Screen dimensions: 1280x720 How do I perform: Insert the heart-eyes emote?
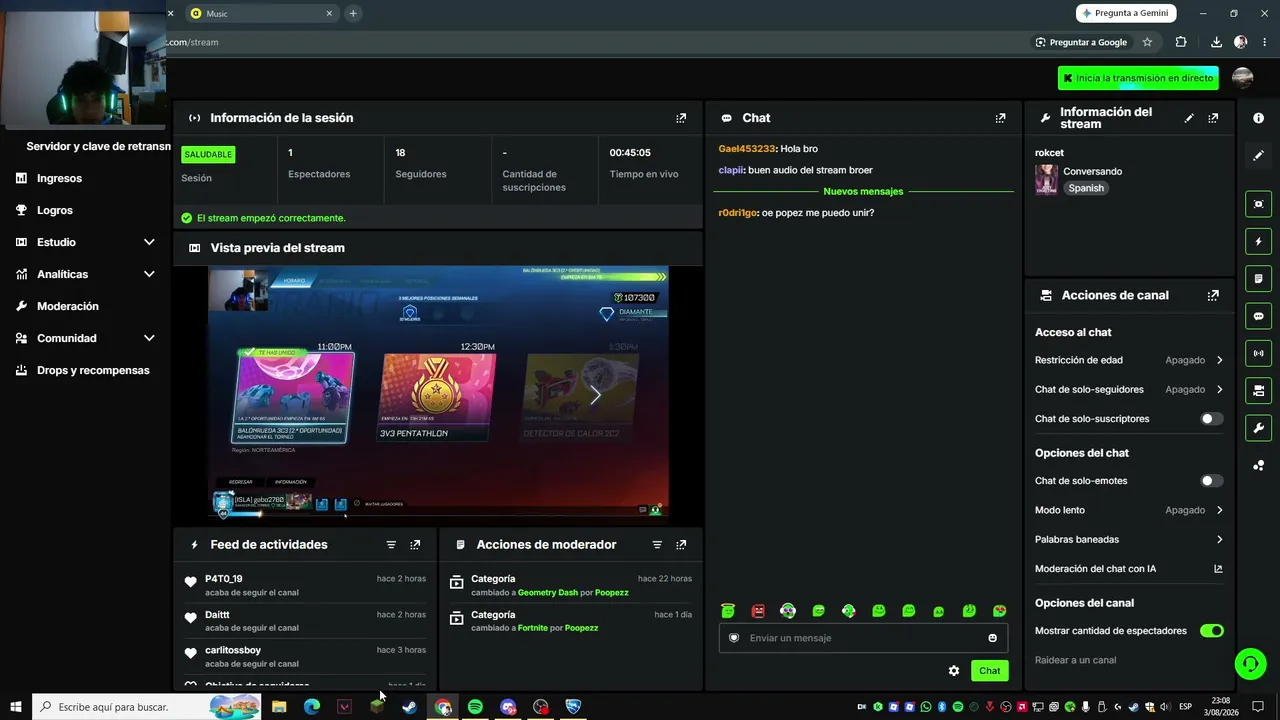999,611
